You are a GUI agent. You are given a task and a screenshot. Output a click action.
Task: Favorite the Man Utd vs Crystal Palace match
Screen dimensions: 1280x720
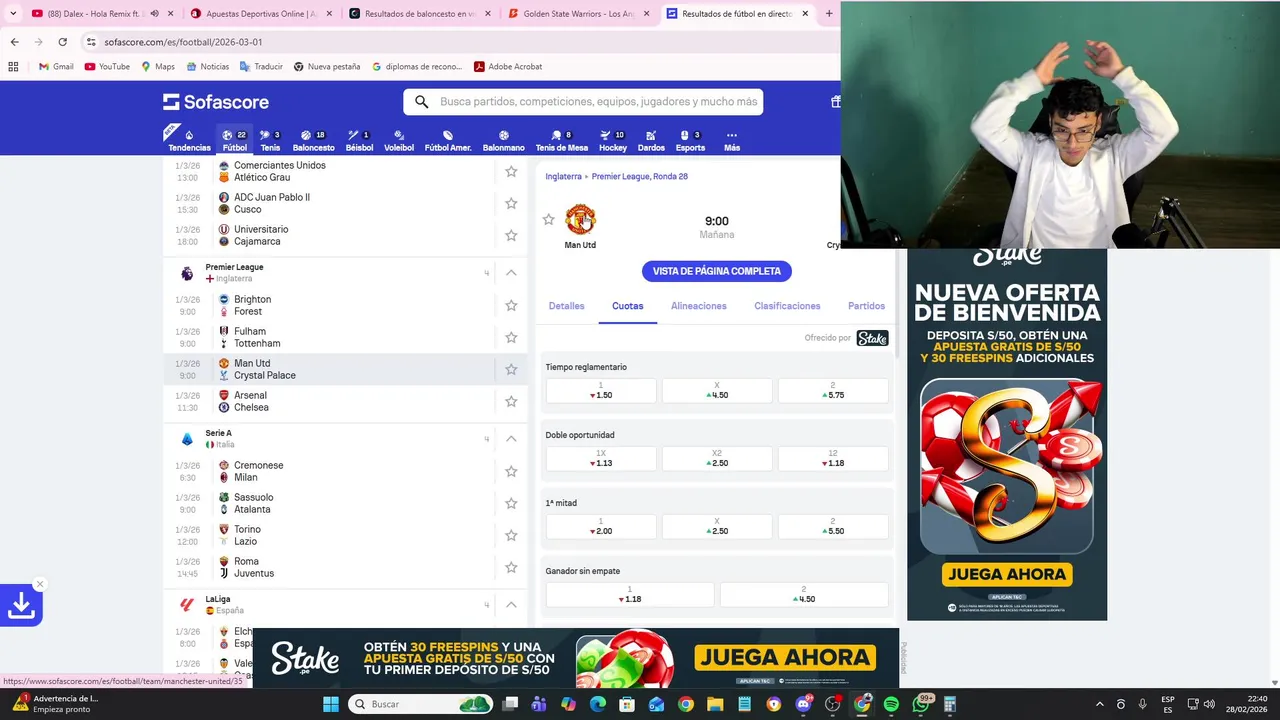[511, 369]
